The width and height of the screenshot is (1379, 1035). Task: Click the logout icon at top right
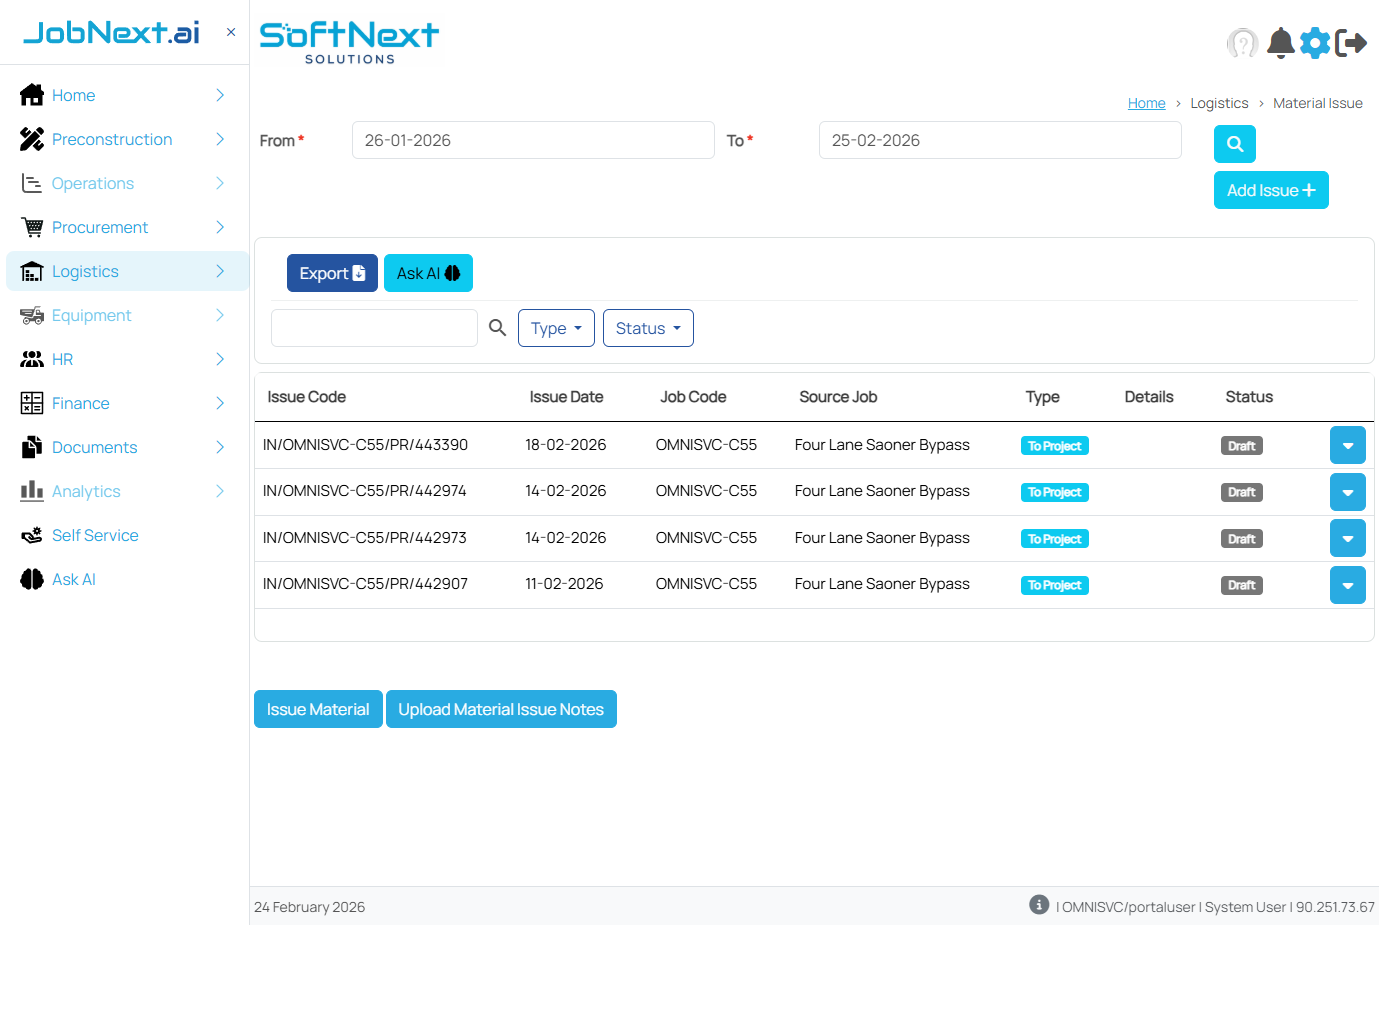[x=1353, y=43]
